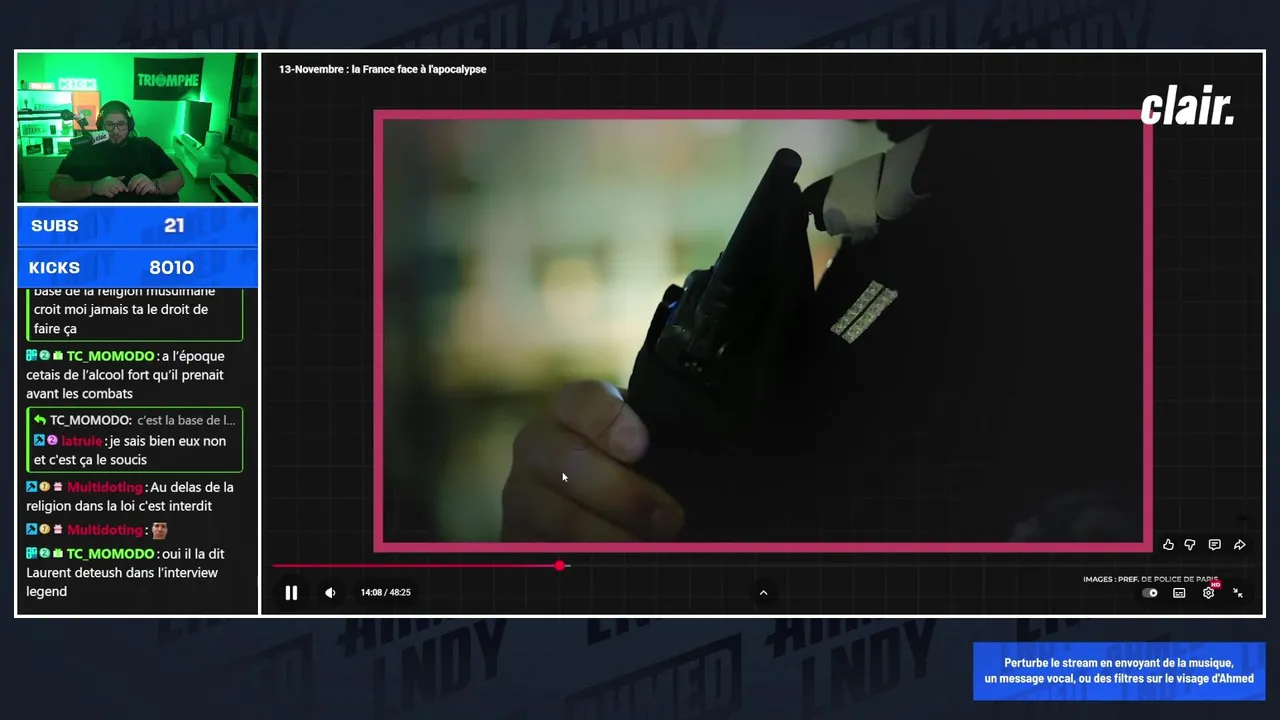Click the 14:08 / 48:25 time display
Viewport: 1280px width, 720px height.
pyautogui.click(x=386, y=593)
